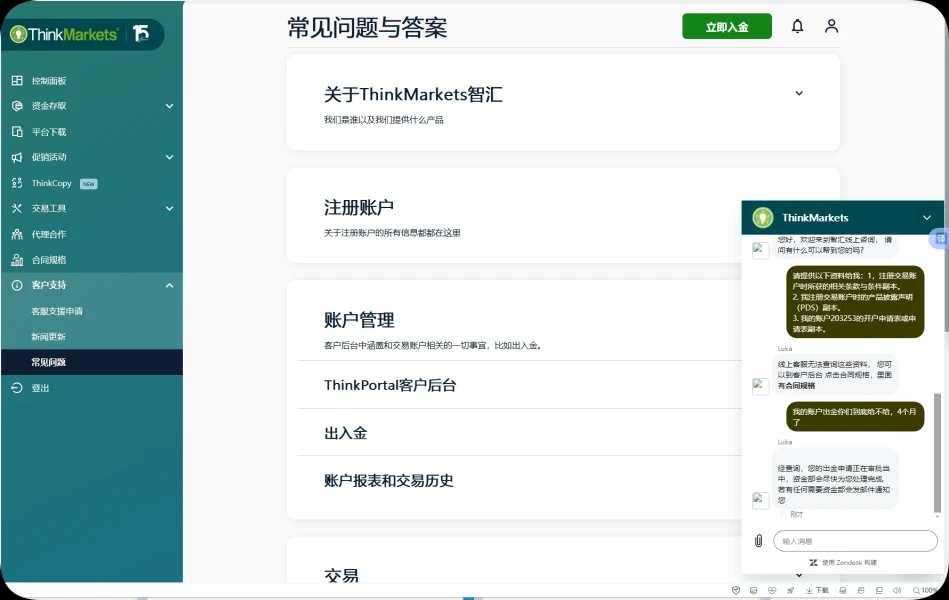Screen dimensions: 949x600
Task: Click the heart rate icon in status bar
Action: [772, 590]
